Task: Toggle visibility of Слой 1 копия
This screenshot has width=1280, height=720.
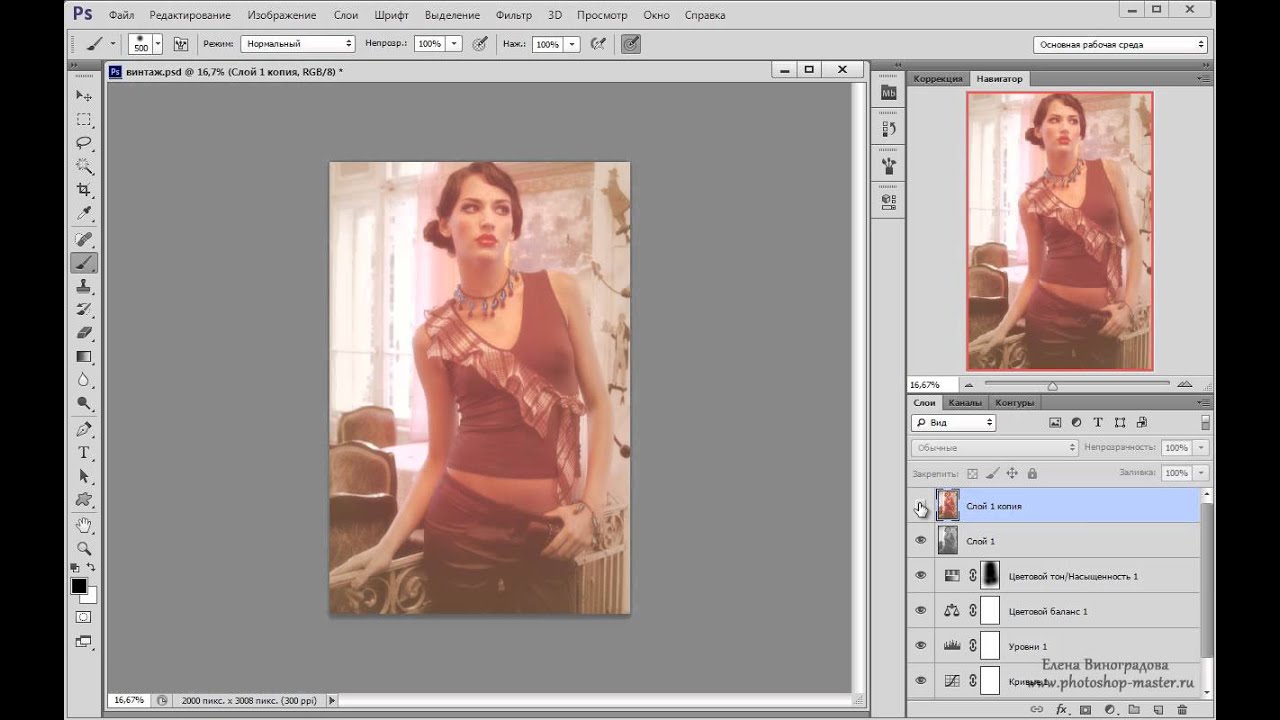Action: 921,506
